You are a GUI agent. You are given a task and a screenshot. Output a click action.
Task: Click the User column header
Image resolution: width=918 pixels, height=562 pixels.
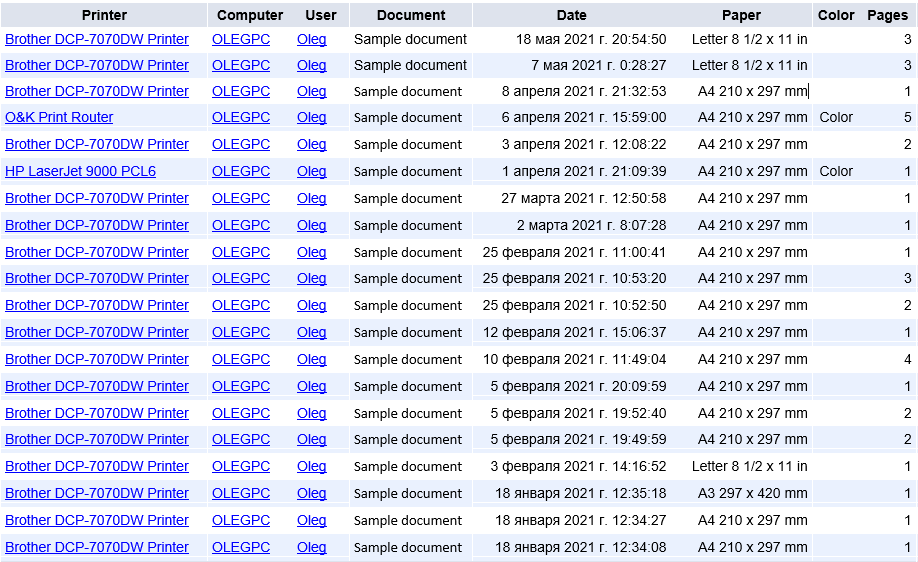(321, 15)
